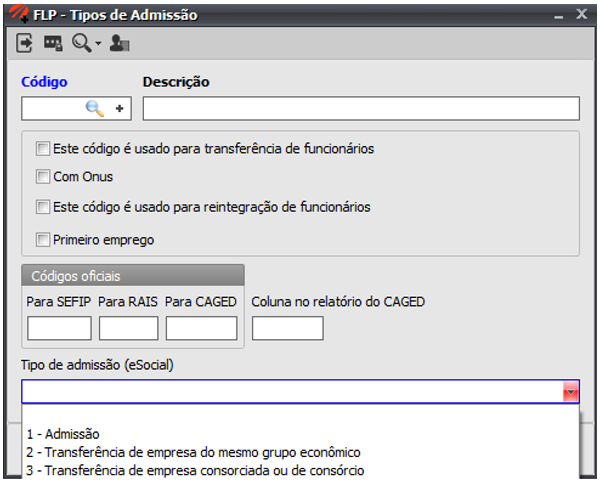Click the plus icon in Código field

(120, 109)
